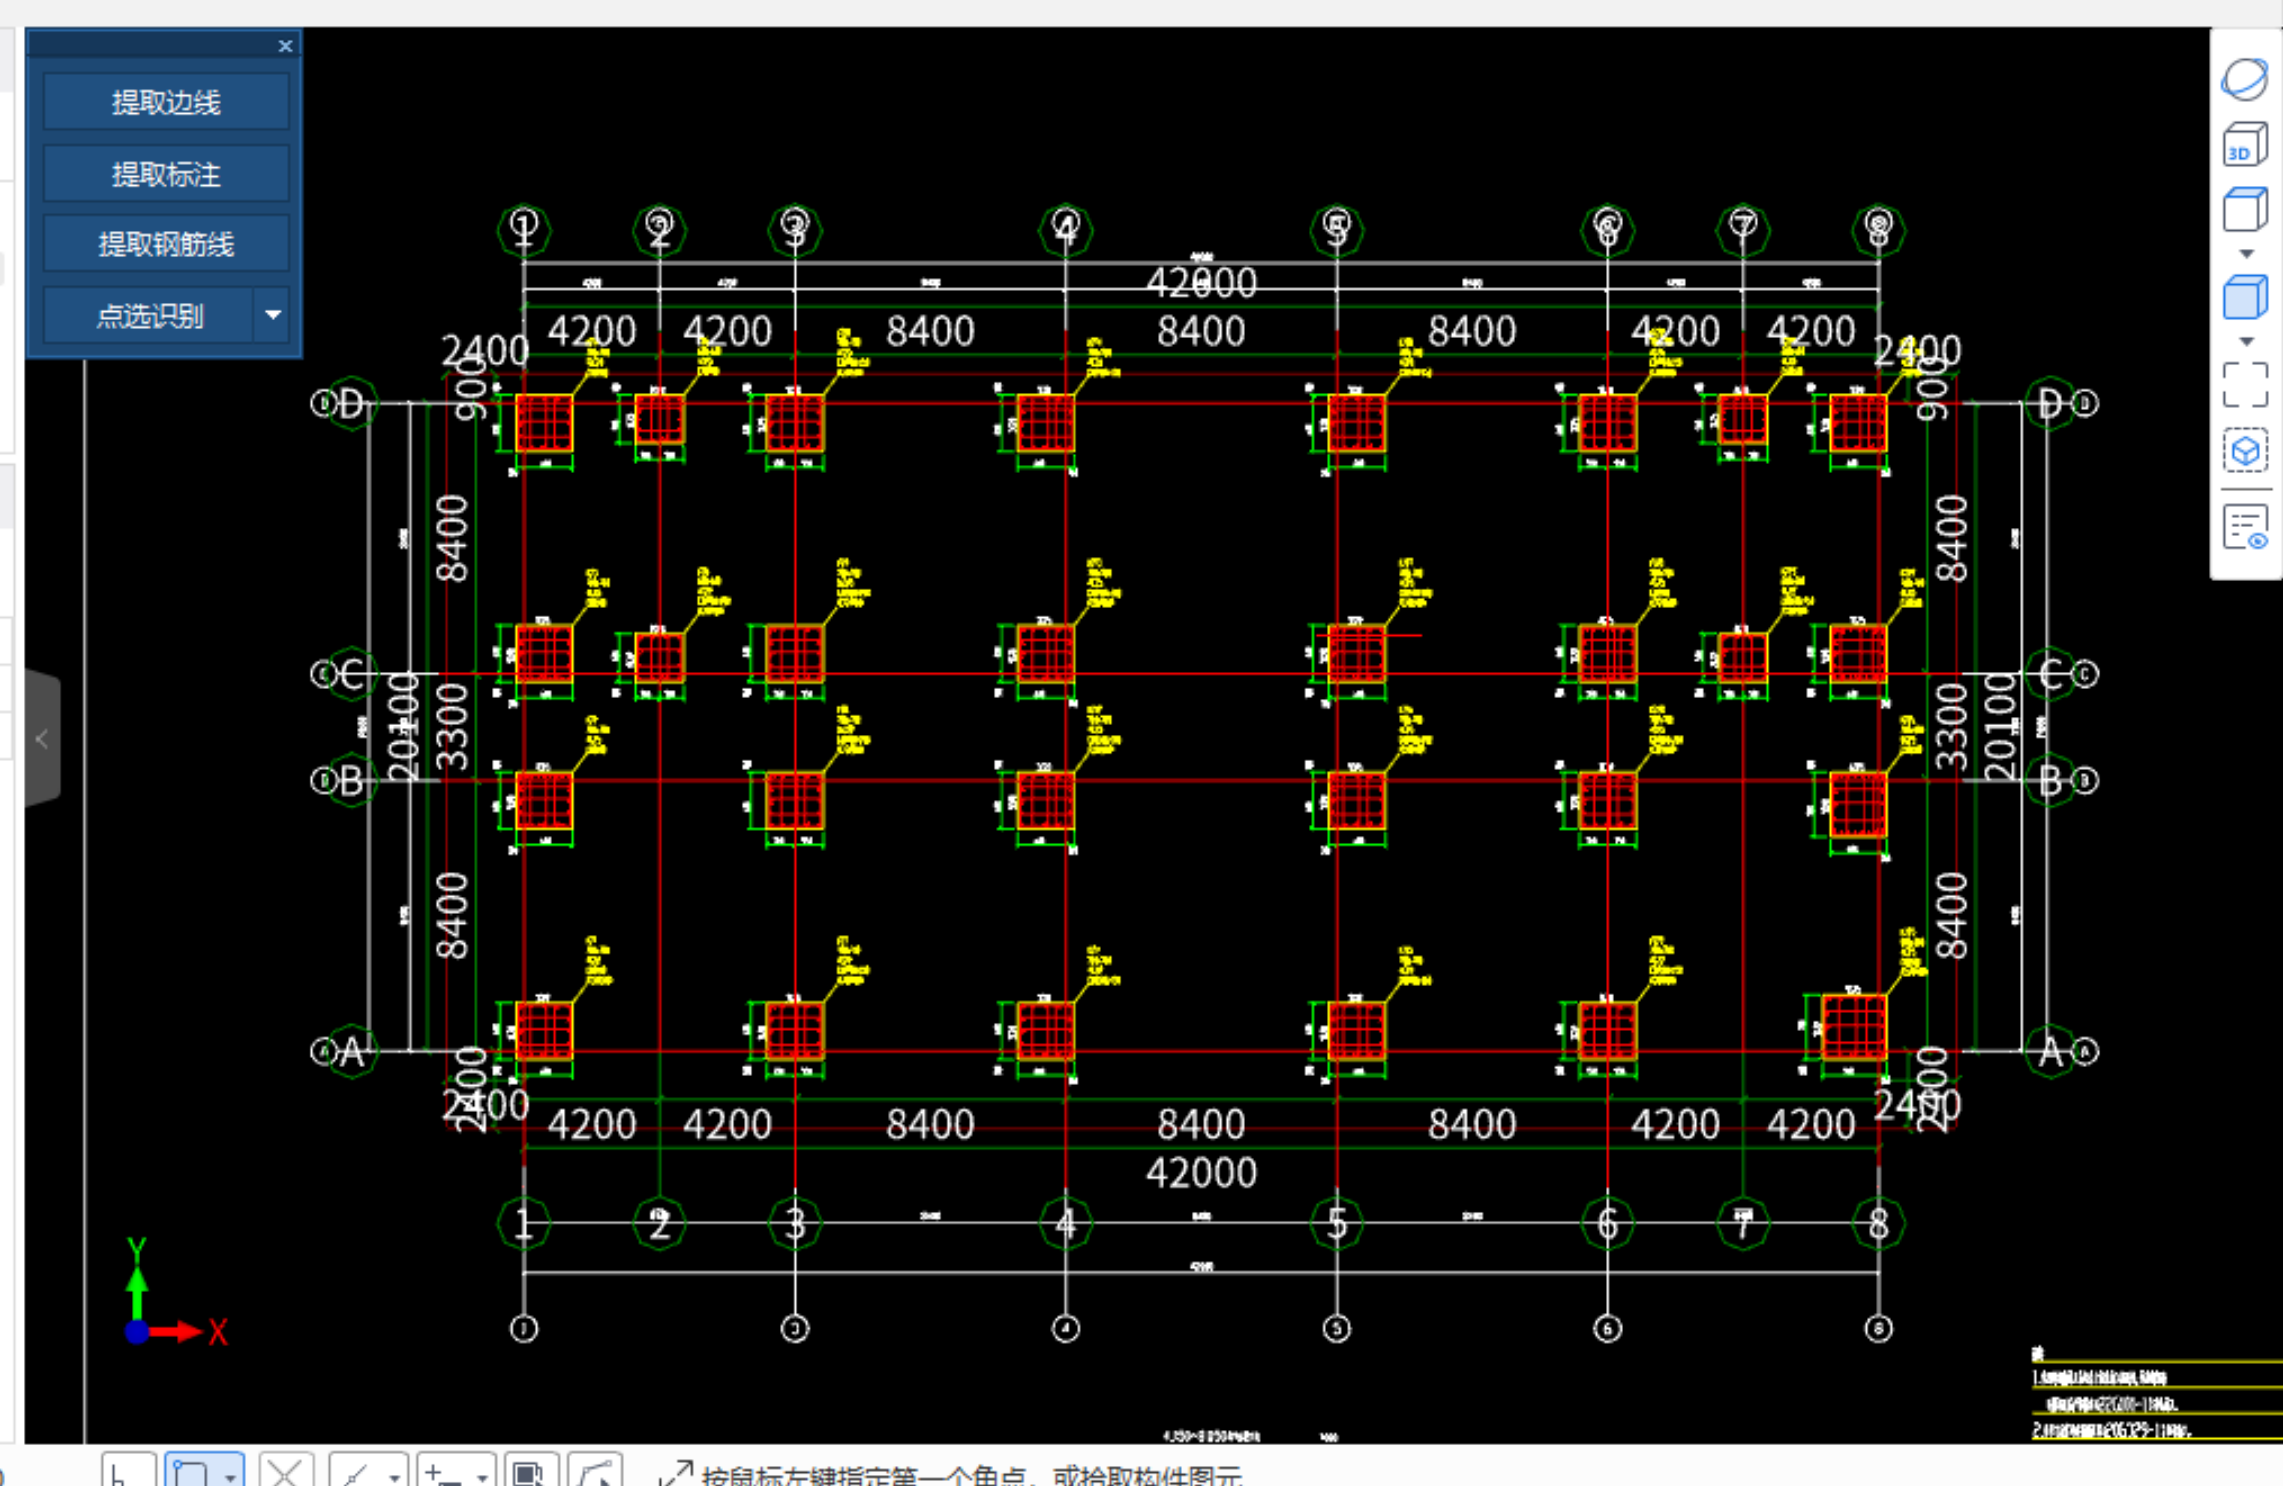
Task: Click the right 20100 vertical dimension text
Action: coord(2000,726)
